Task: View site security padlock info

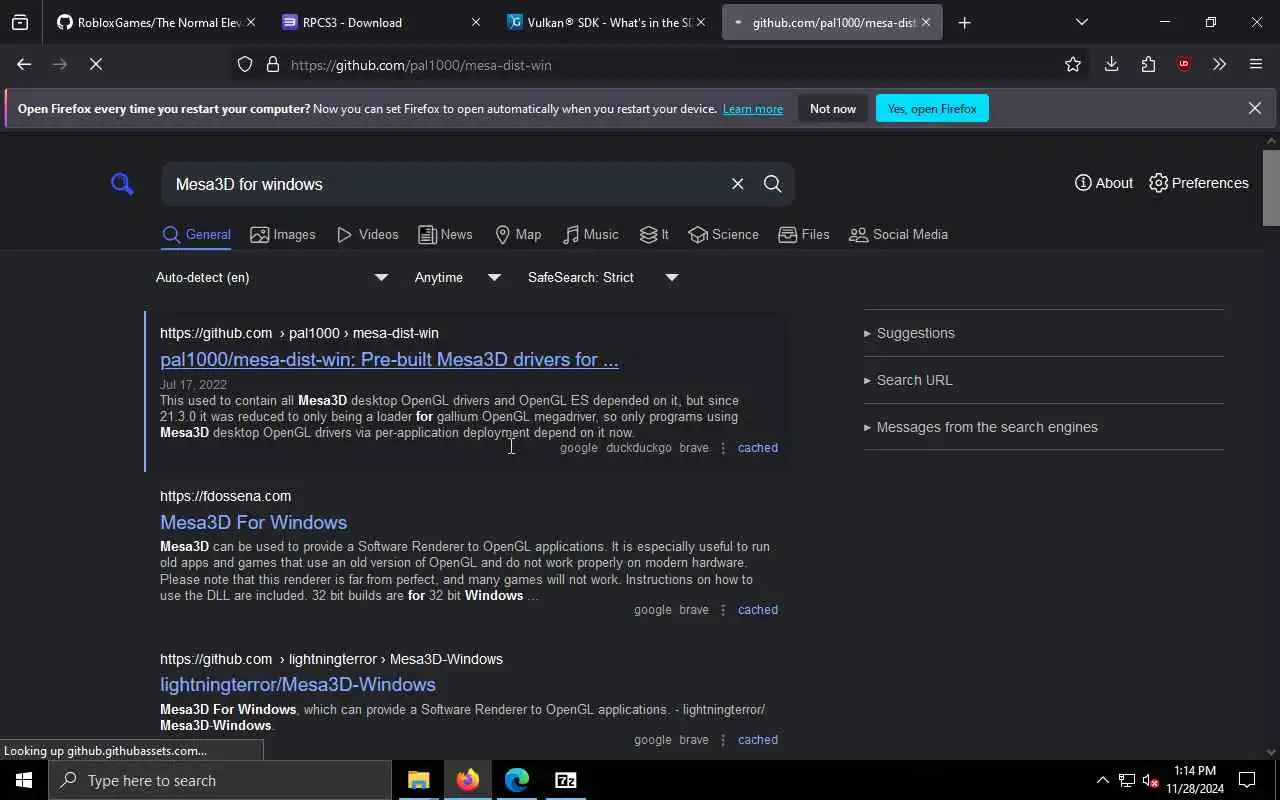Action: click(272, 65)
